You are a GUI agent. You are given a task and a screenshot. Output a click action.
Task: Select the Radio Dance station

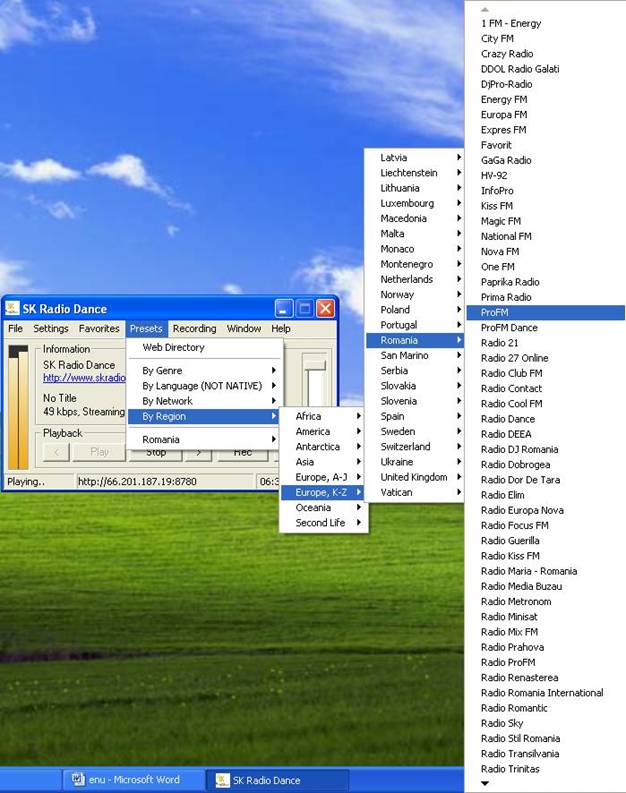(x=546, y=419)
